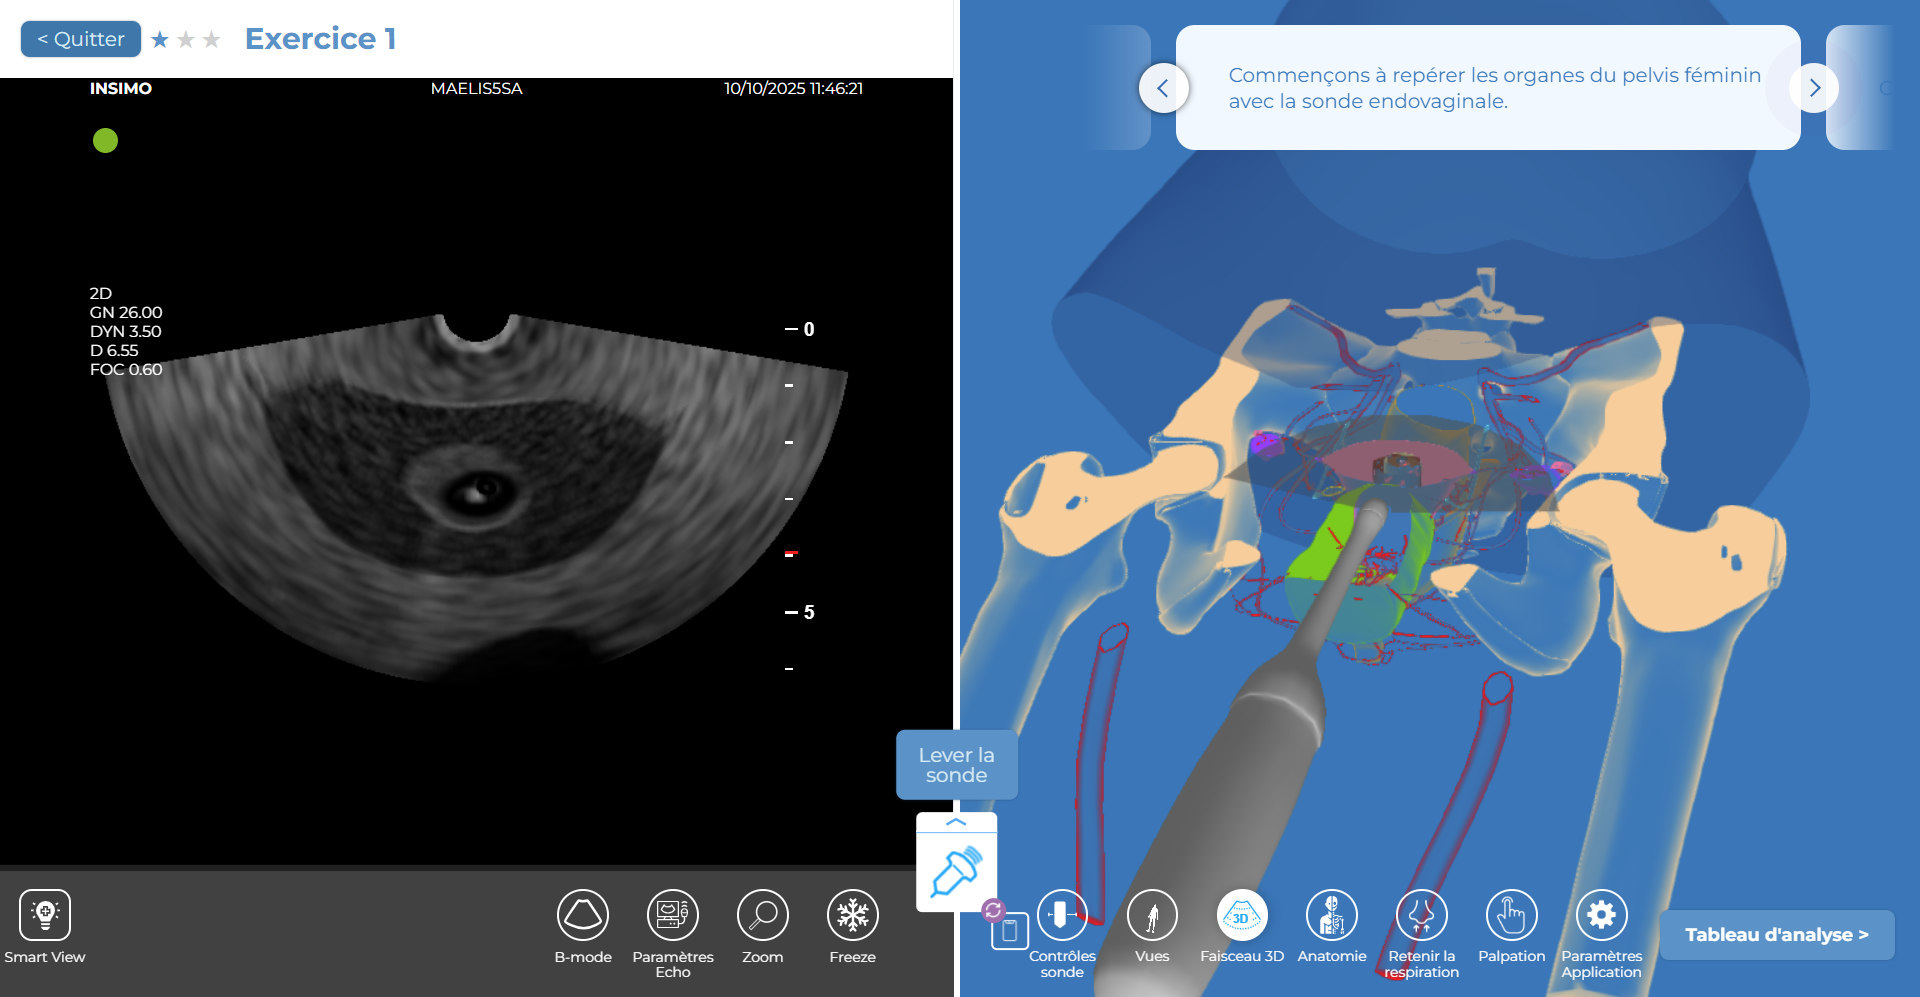1920x997 pixels.
Task: Go to the next instruction card
Action: pyautogui.click(x=1815, y=88)
